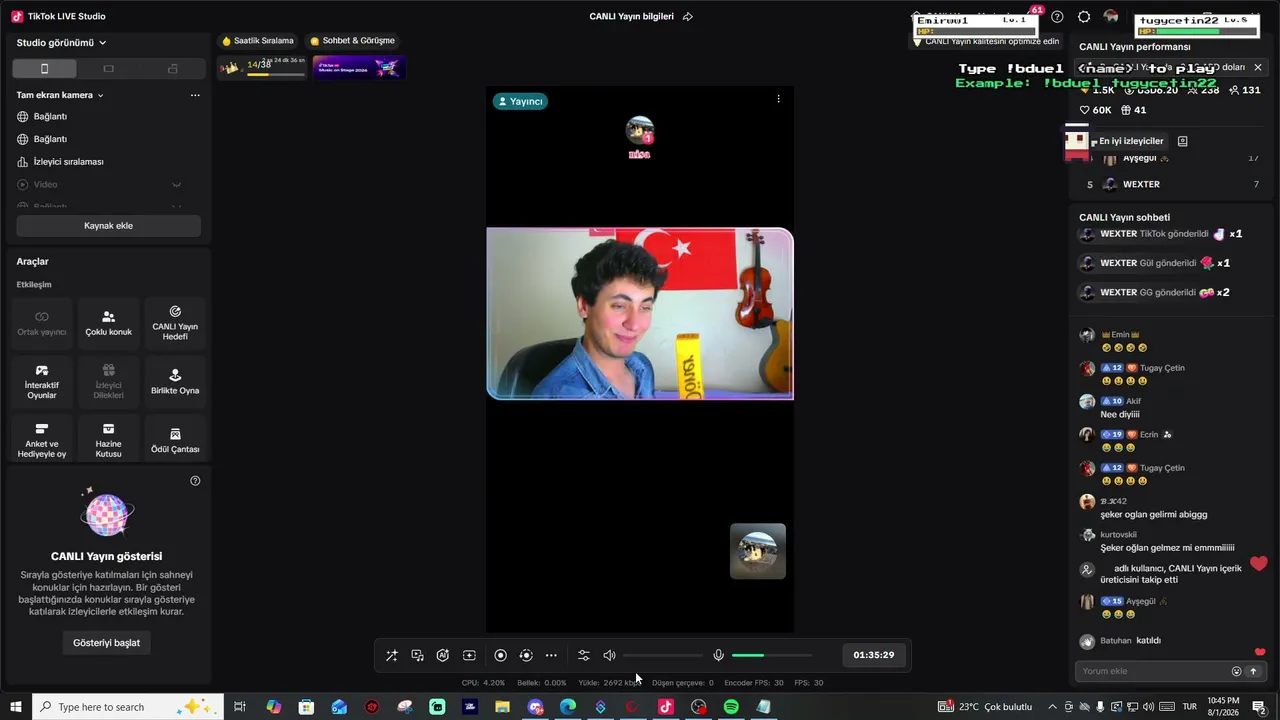Click the crown ranking progress 14/38
This screenshot has height=720, width=1280.
click(262, 67)
